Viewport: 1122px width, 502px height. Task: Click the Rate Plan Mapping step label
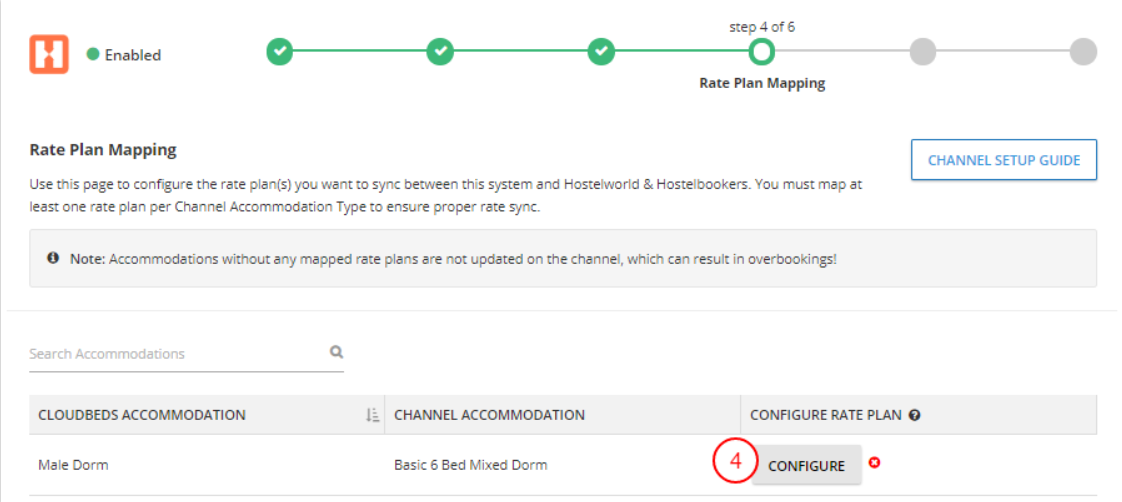[x=762, y=83]
